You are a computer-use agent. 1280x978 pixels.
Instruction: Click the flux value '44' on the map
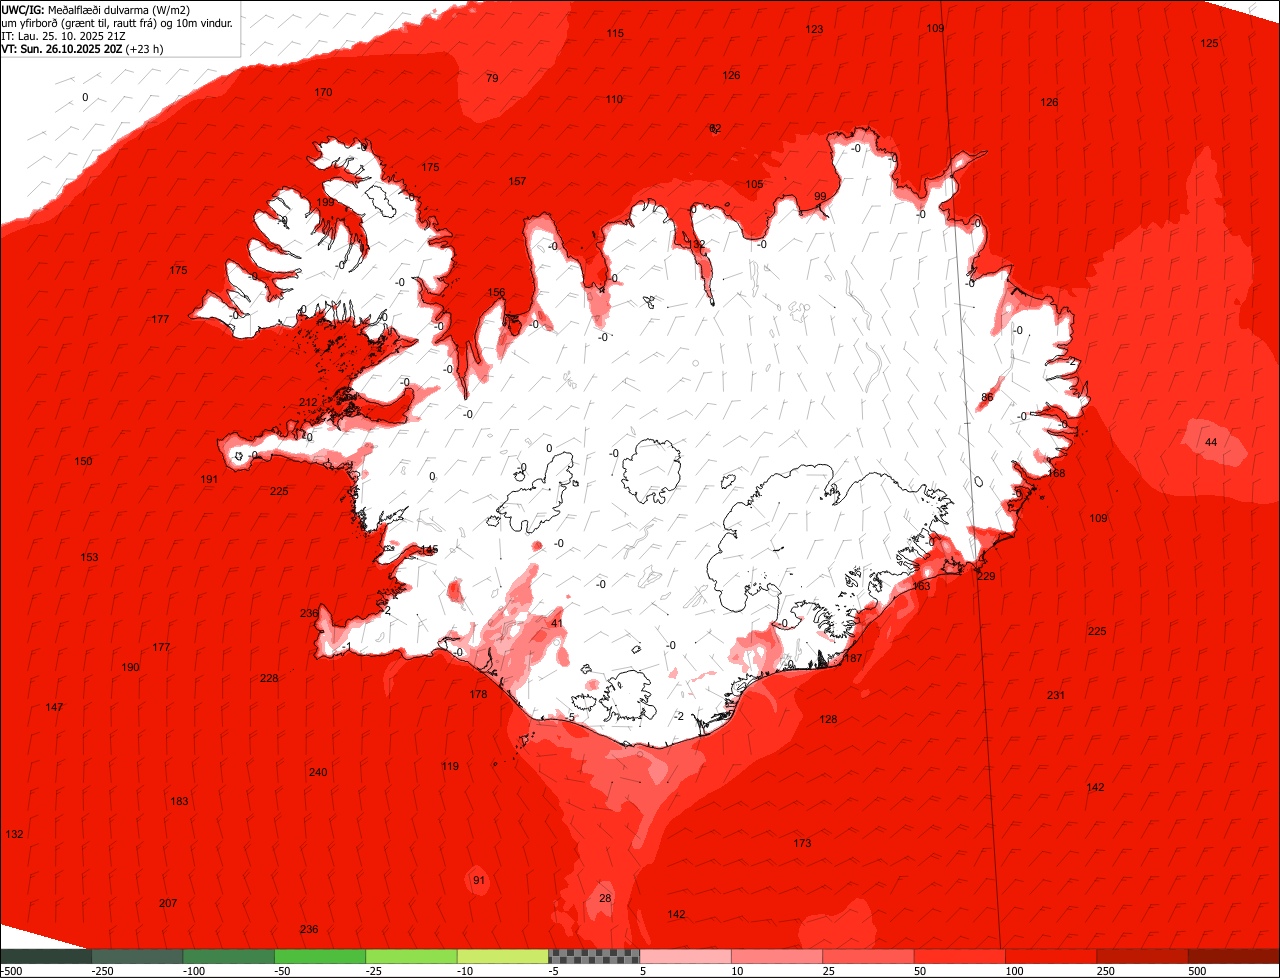coord(1211,442)
